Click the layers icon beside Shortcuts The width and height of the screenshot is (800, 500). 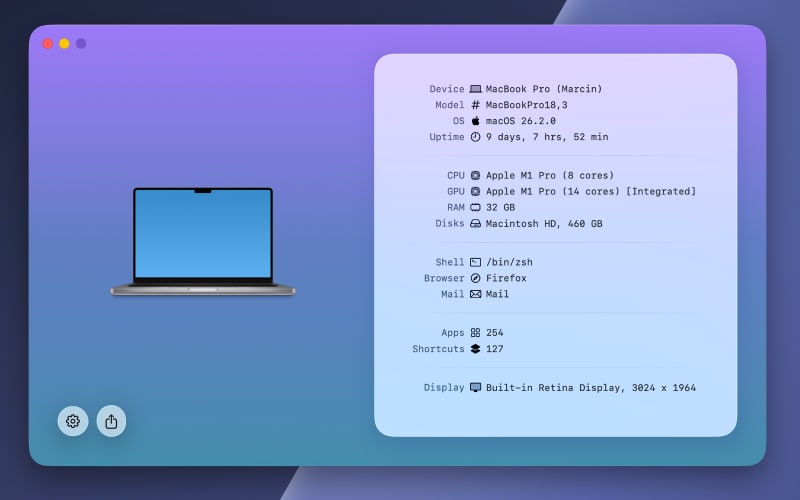pyautogui.click(x=475, y=348)
